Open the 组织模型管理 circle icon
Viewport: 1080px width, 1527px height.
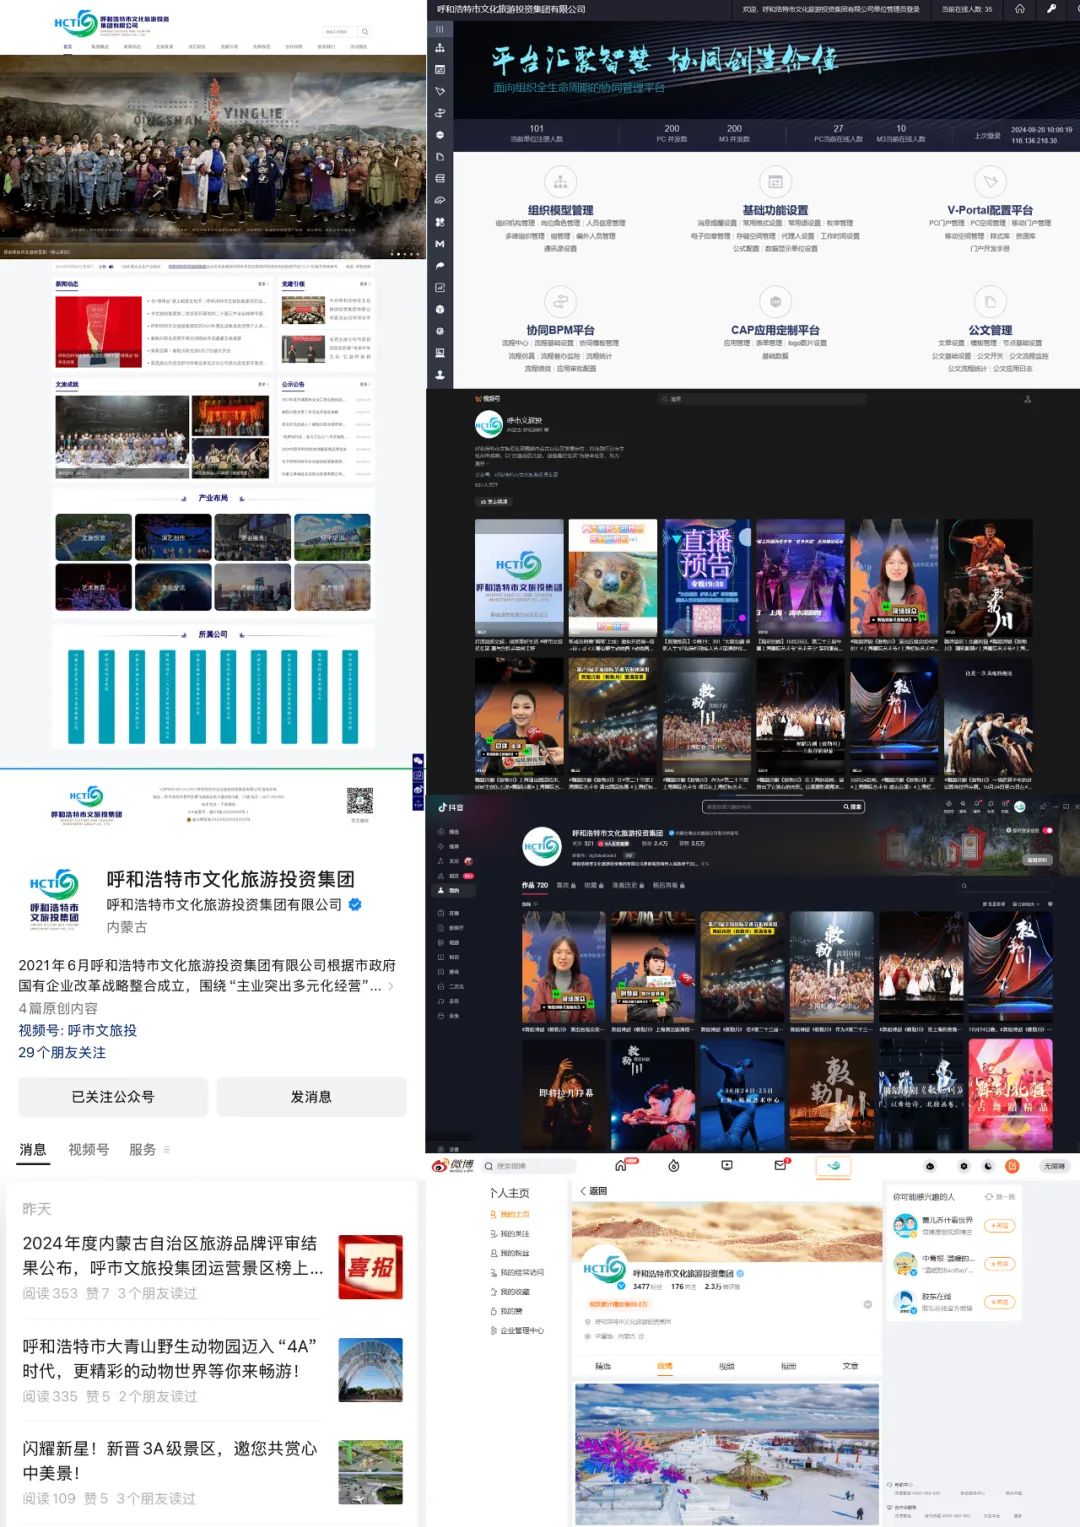tap(560, 182)
